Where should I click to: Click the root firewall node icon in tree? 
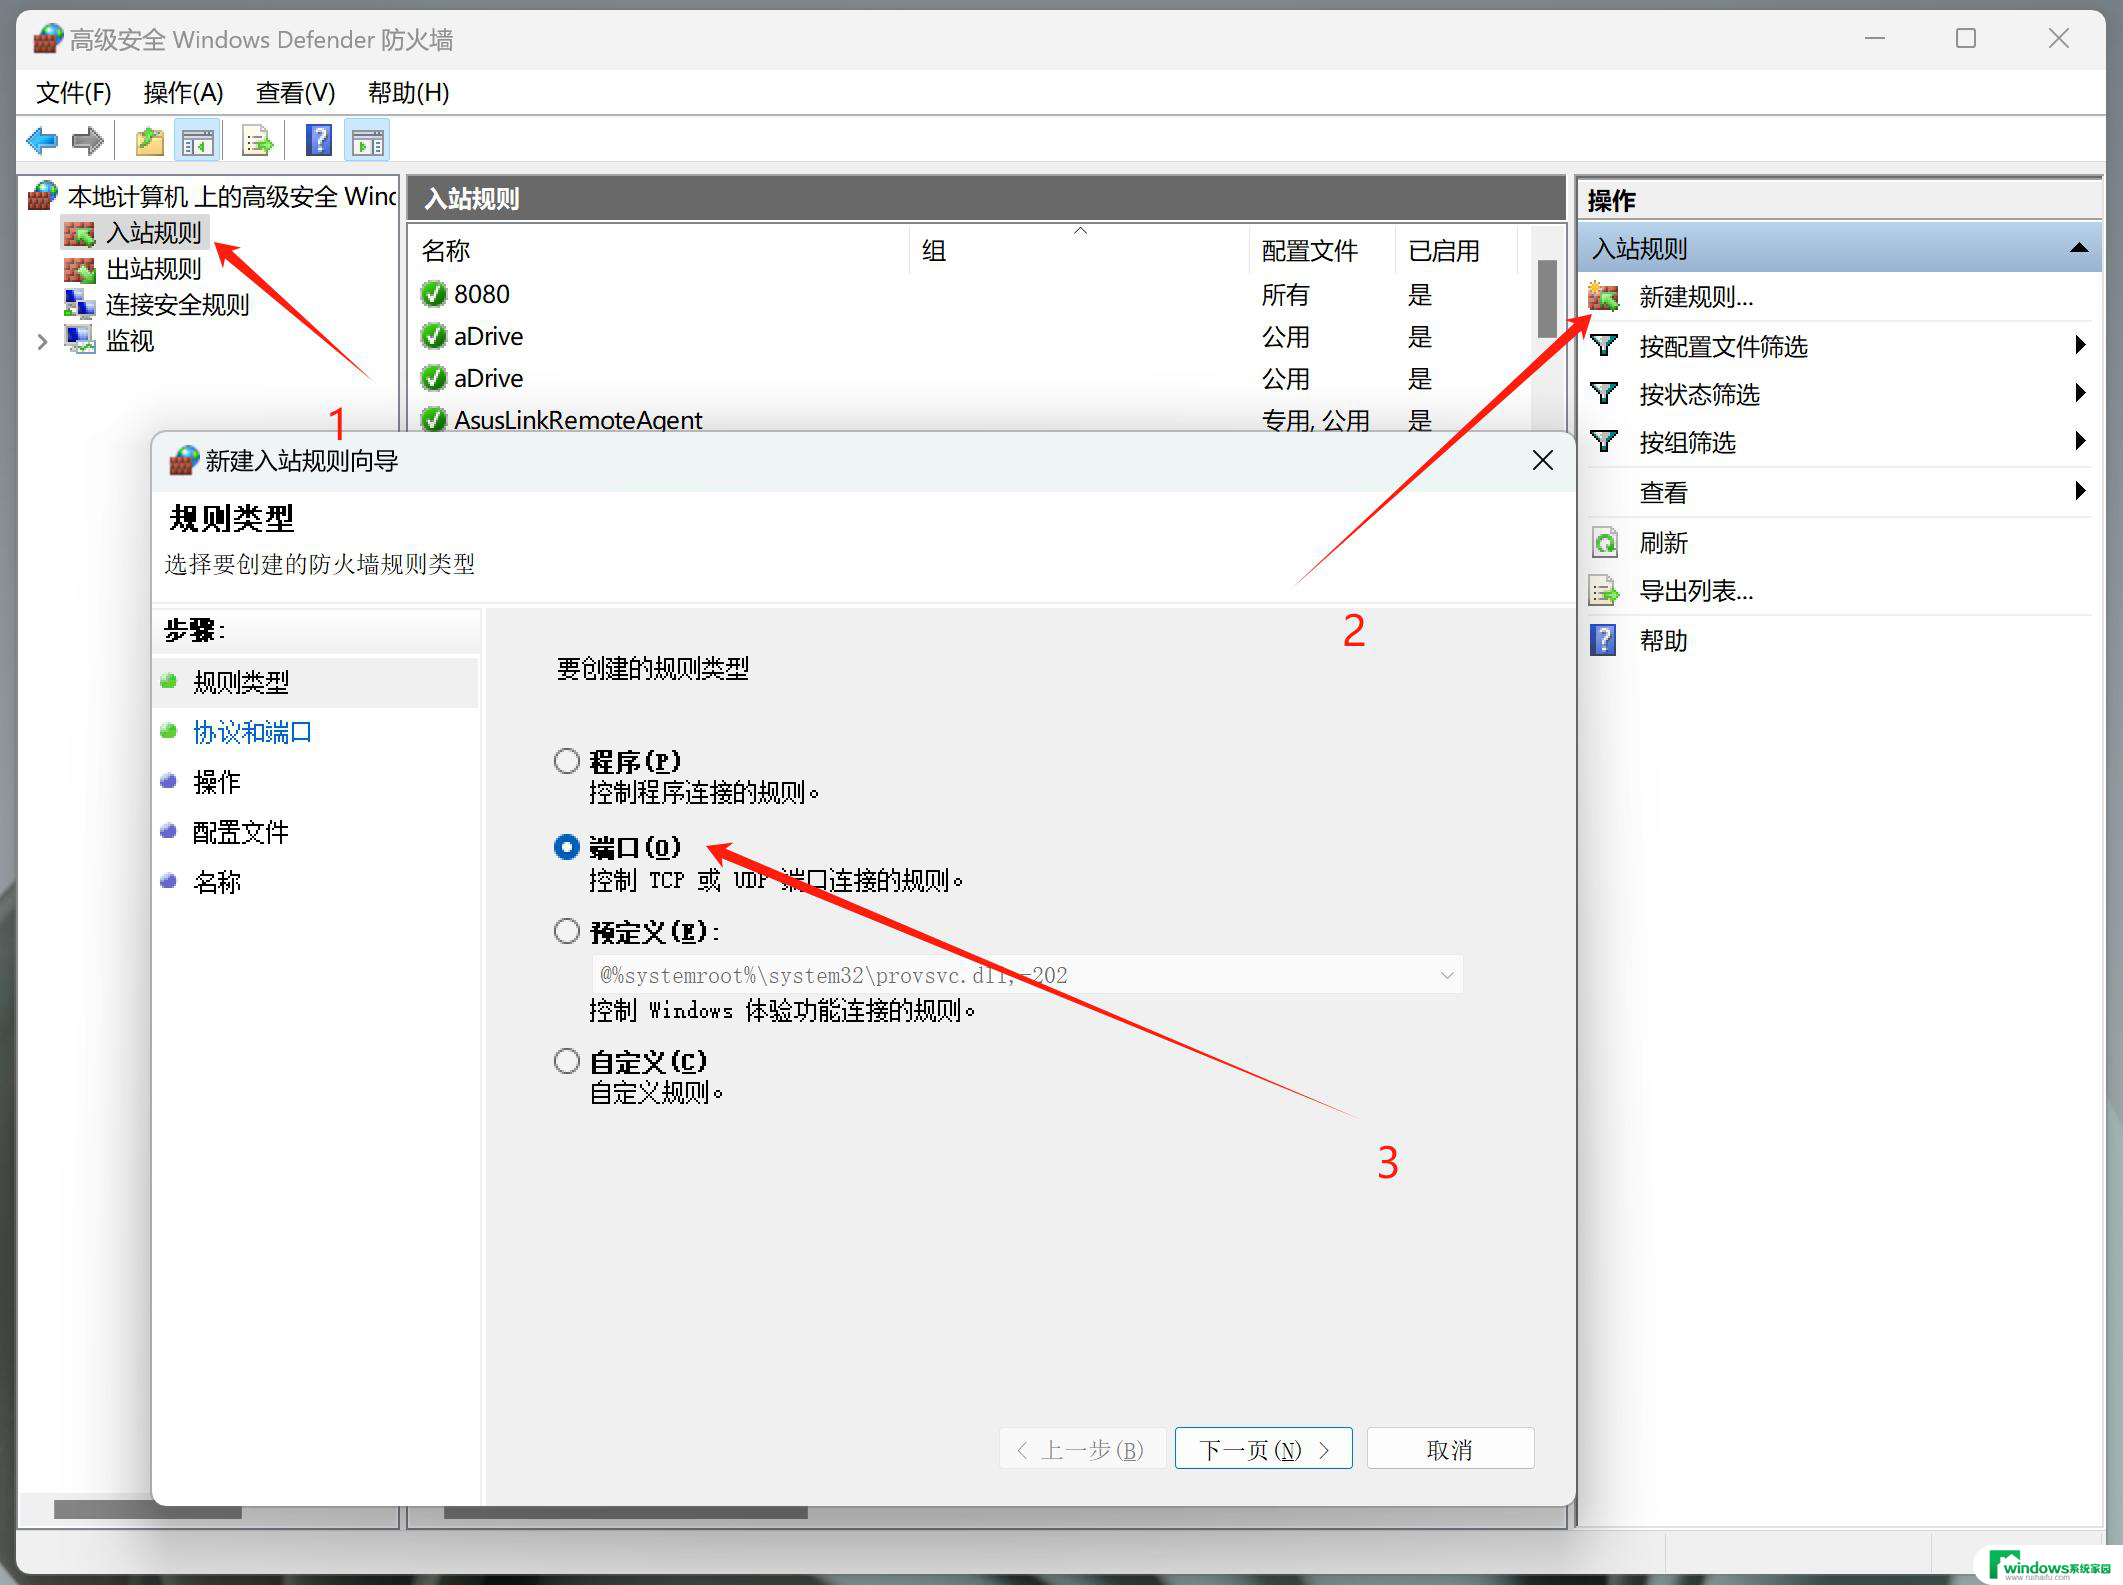(x=42, y=196)
